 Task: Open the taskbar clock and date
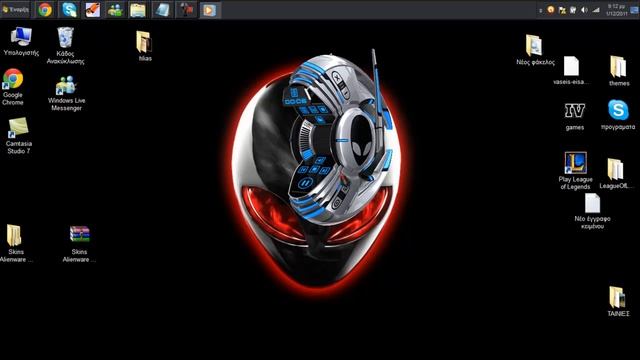[616, 10]
